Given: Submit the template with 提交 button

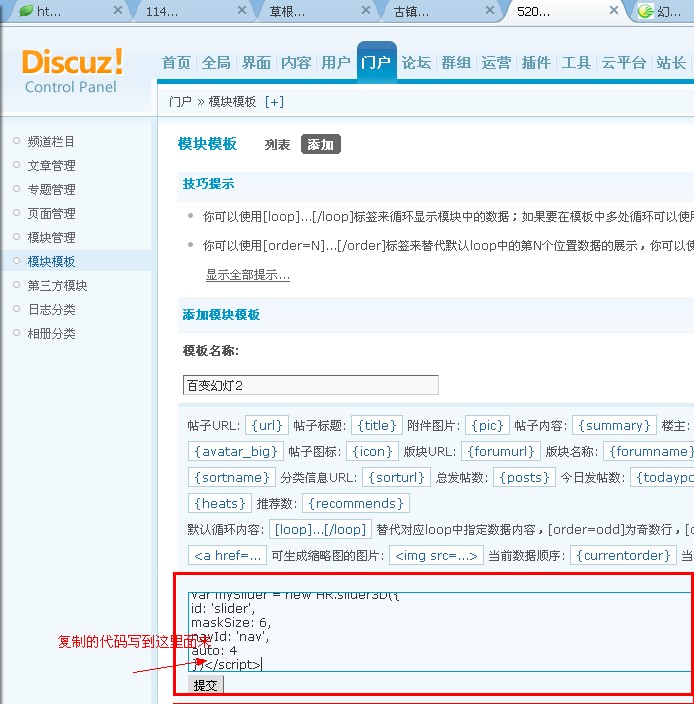Looking at the screenshot, I should pyautogui.click(x=206, y=685).
